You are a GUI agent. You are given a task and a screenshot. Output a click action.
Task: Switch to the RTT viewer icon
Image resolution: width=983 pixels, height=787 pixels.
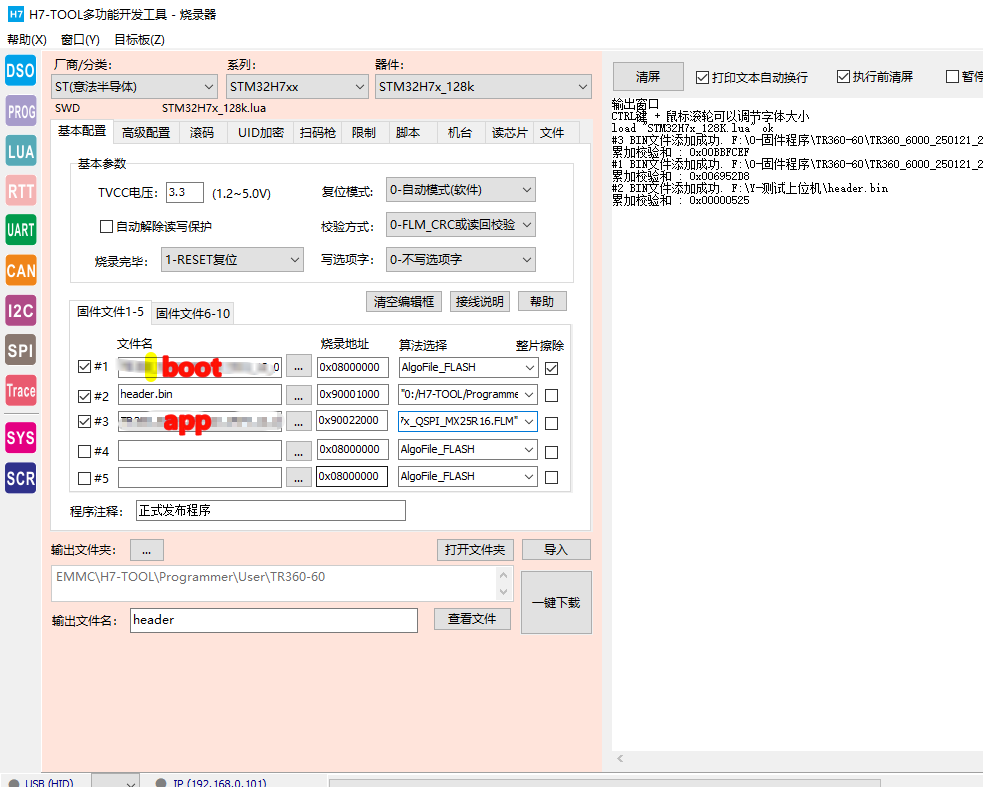click(x=21, y=191)
